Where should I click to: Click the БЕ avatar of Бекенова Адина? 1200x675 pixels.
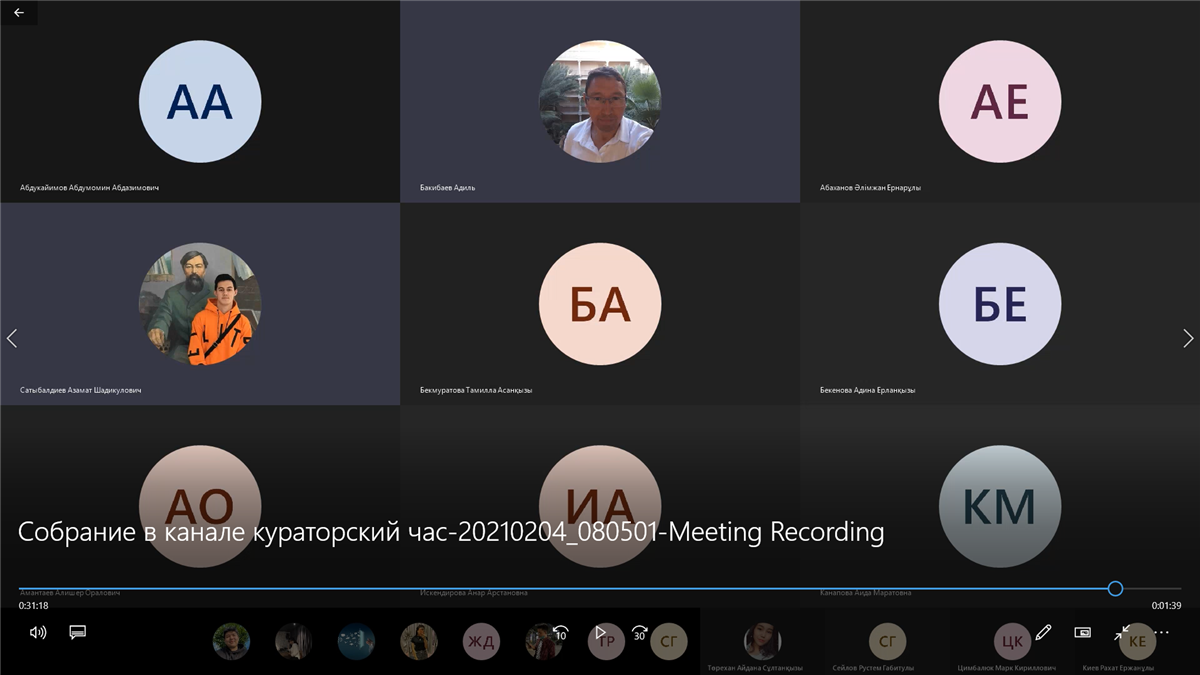1000,304
